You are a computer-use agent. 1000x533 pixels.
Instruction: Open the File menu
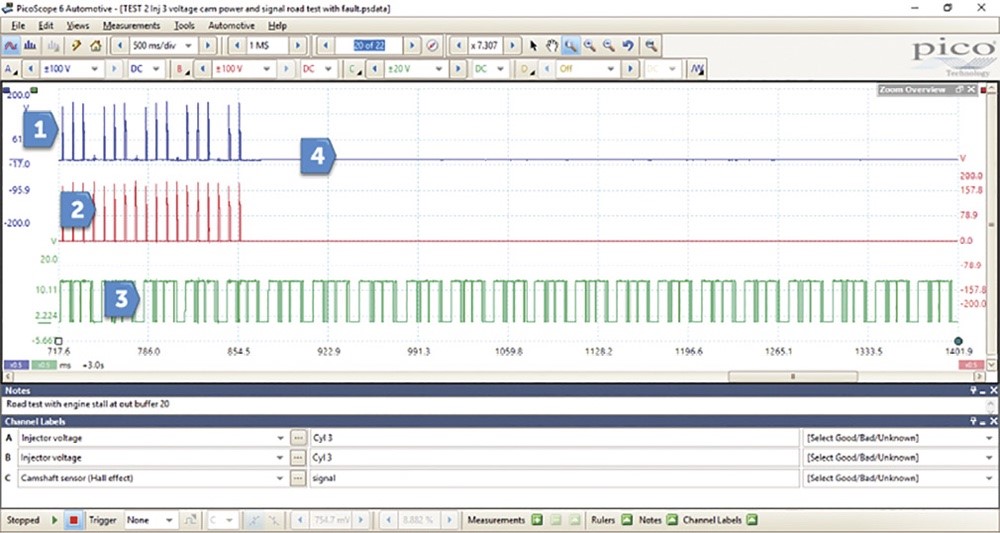18,26
